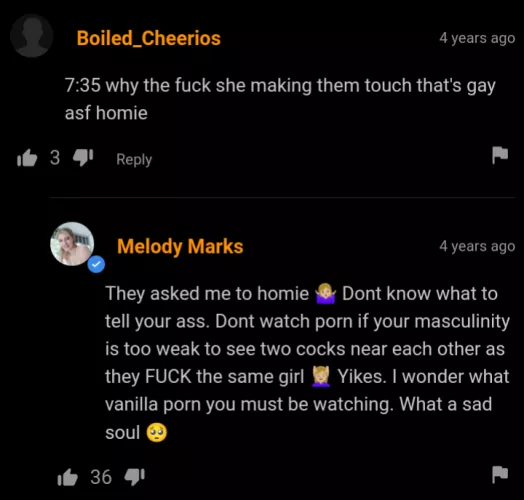Image resolution: width=524 pixels, height=500 pixels.
Task: Dislike the Melody Marks reply with thumbs down
Action: pyautogui.click(x=134, y=477)
